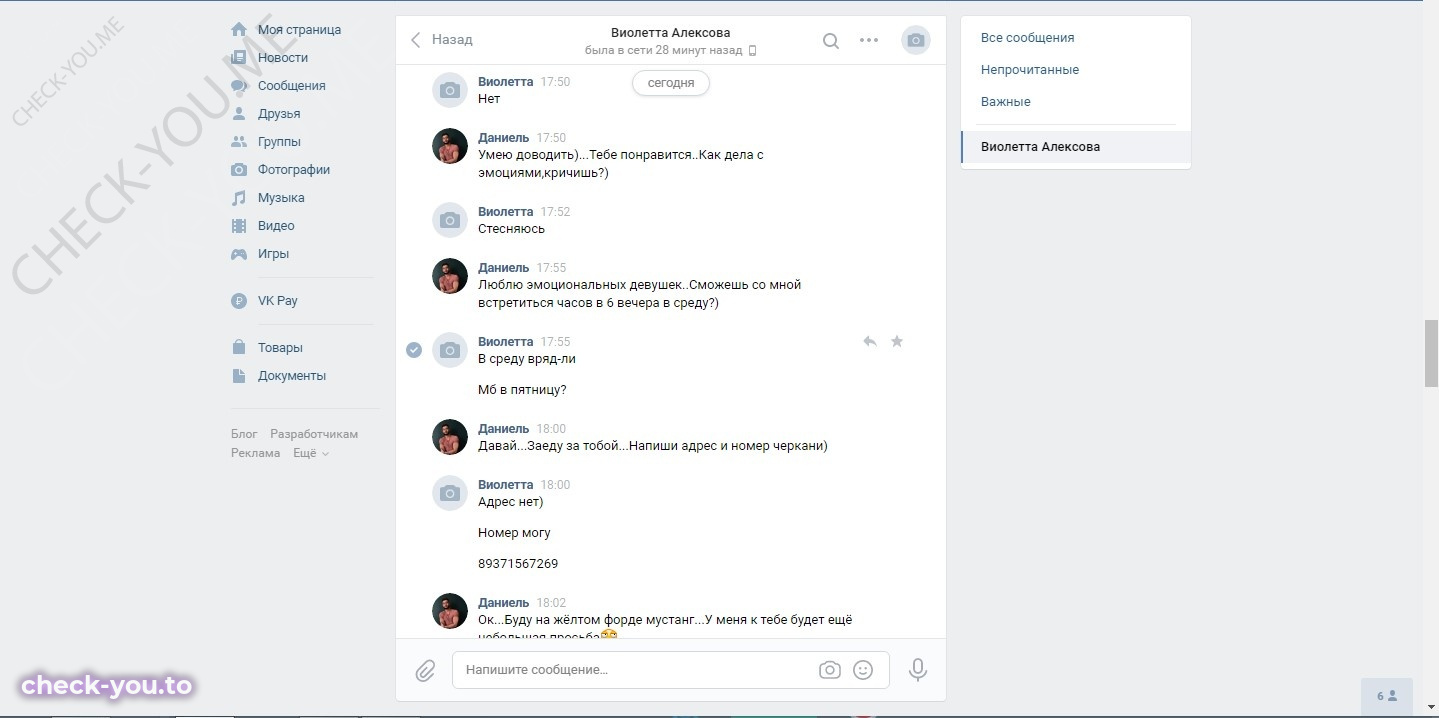The width and height of the screenshot is (1439, 718).
Task: Select the Виолетта Алексова dialog tab
Action: click(x=1076, y=147)
